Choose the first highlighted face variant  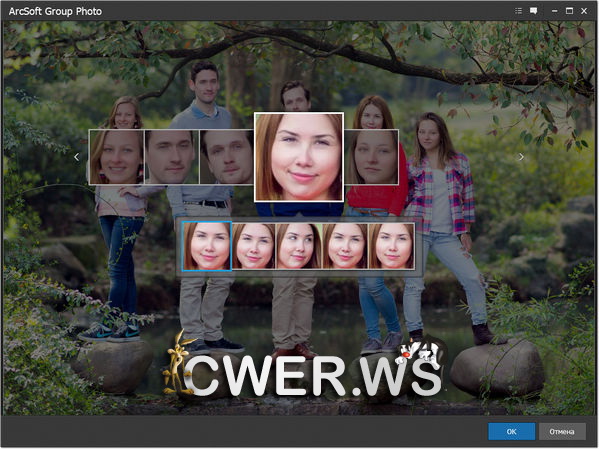click(207, 246)
